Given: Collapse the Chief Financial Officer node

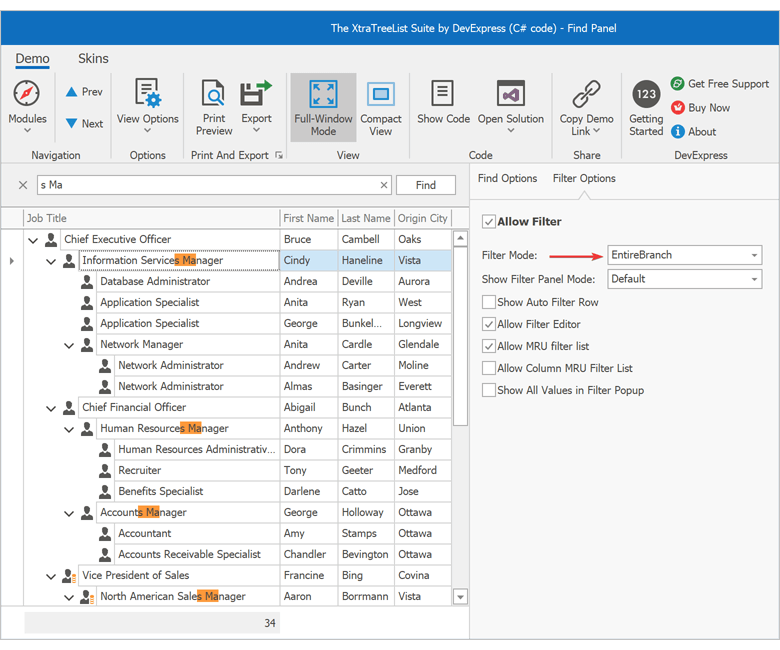Looking at the screenshot, I should [x=52, y=408].
